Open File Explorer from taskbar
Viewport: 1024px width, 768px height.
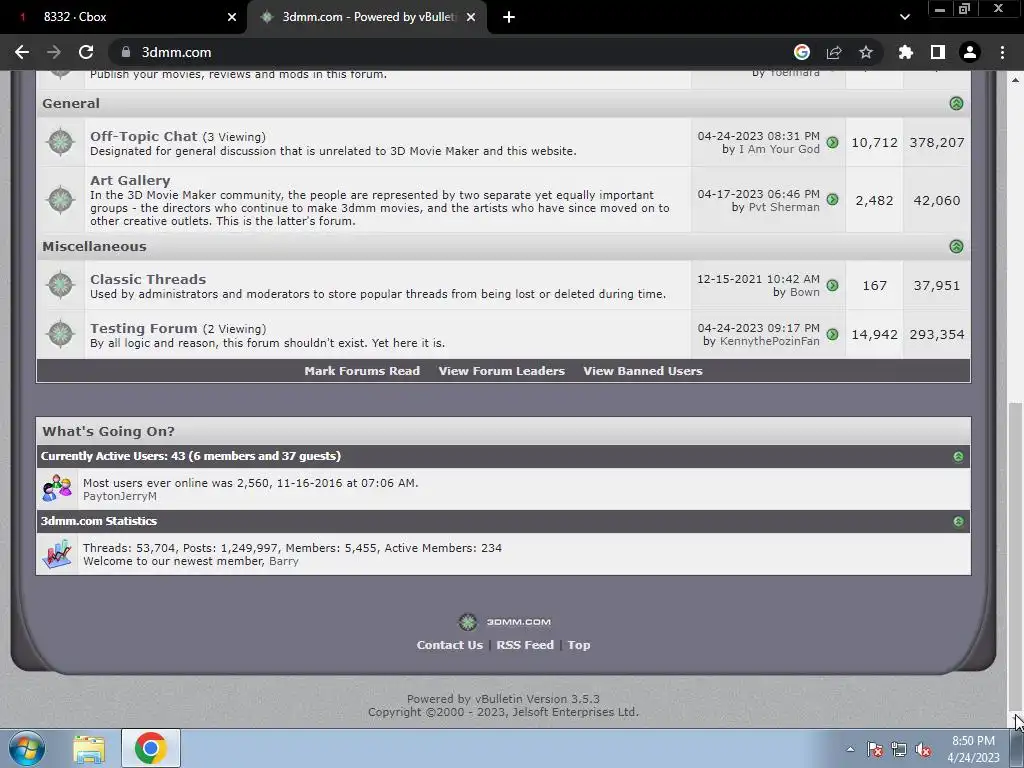pyautogui.click(x=88, y=748)
